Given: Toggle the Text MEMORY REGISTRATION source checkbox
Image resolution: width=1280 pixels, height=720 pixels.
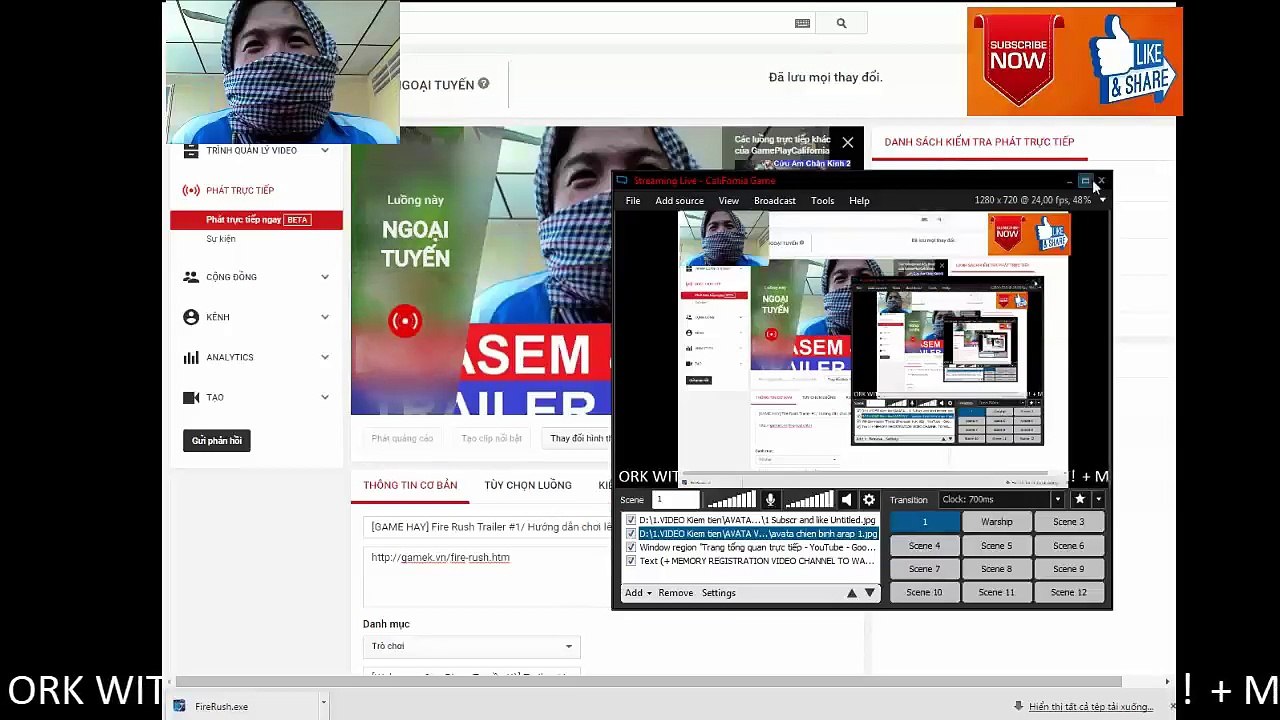Looking at the screenshot, I should click(x=630, y=561).
